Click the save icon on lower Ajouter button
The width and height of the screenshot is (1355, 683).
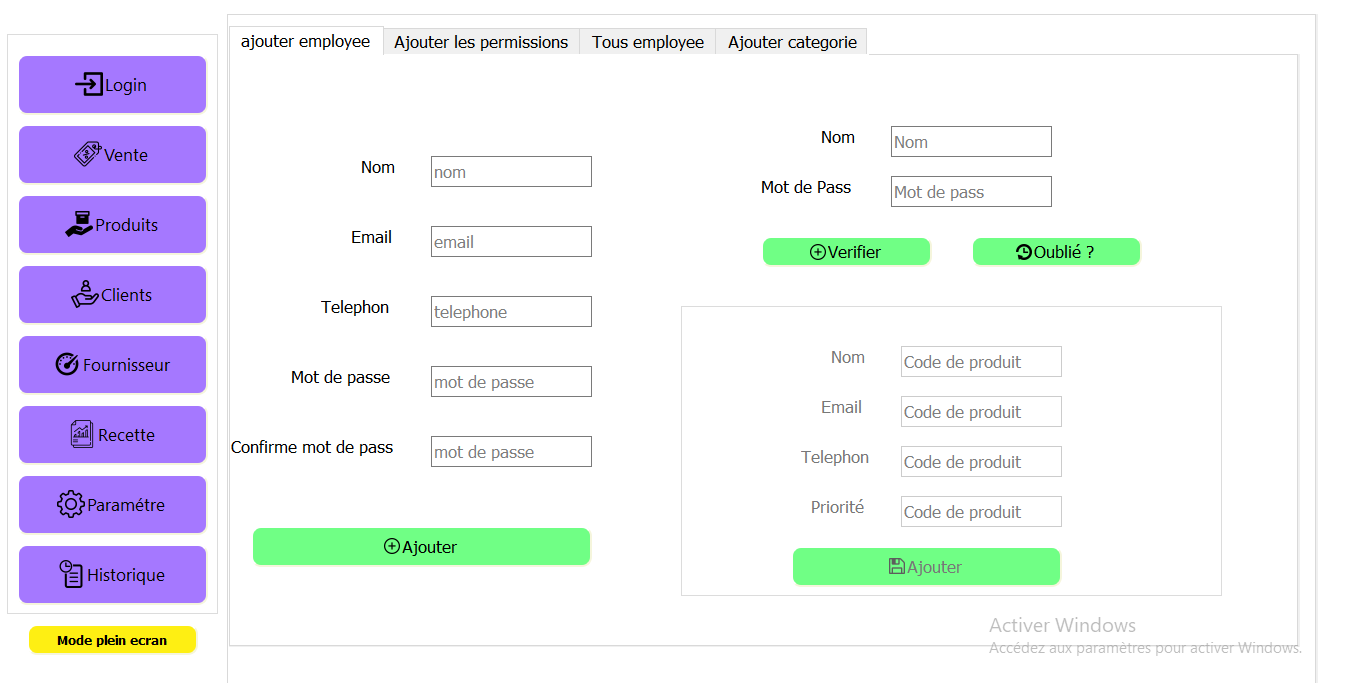896,566
